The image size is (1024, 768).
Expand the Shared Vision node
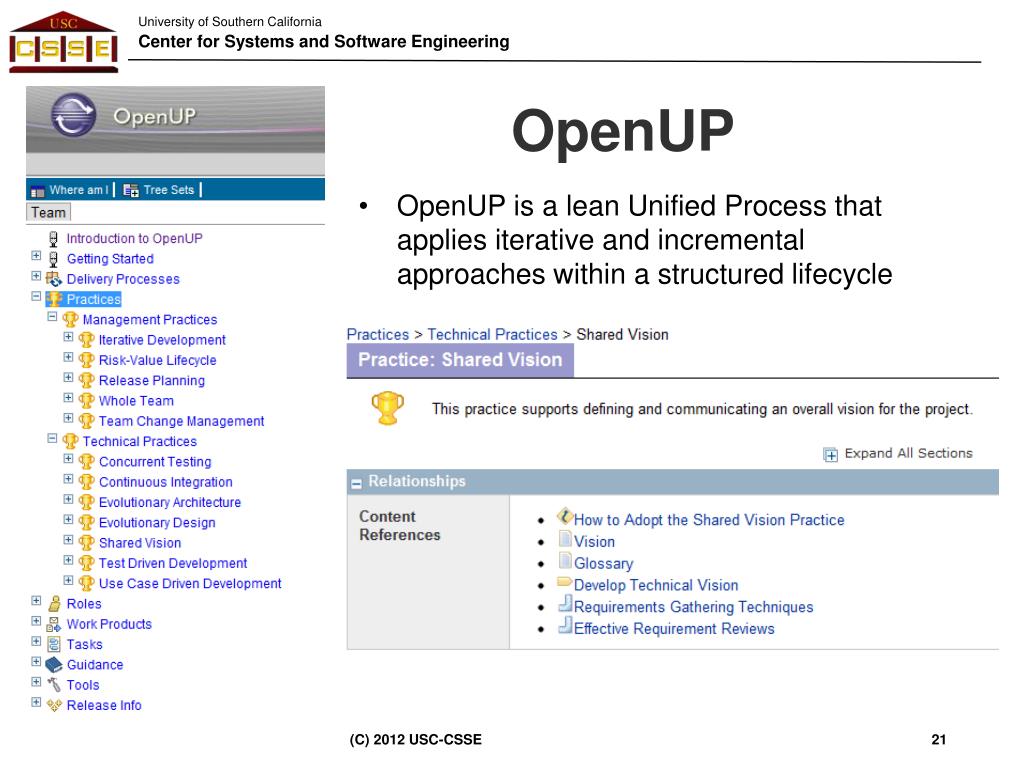[x=68, y=539]
